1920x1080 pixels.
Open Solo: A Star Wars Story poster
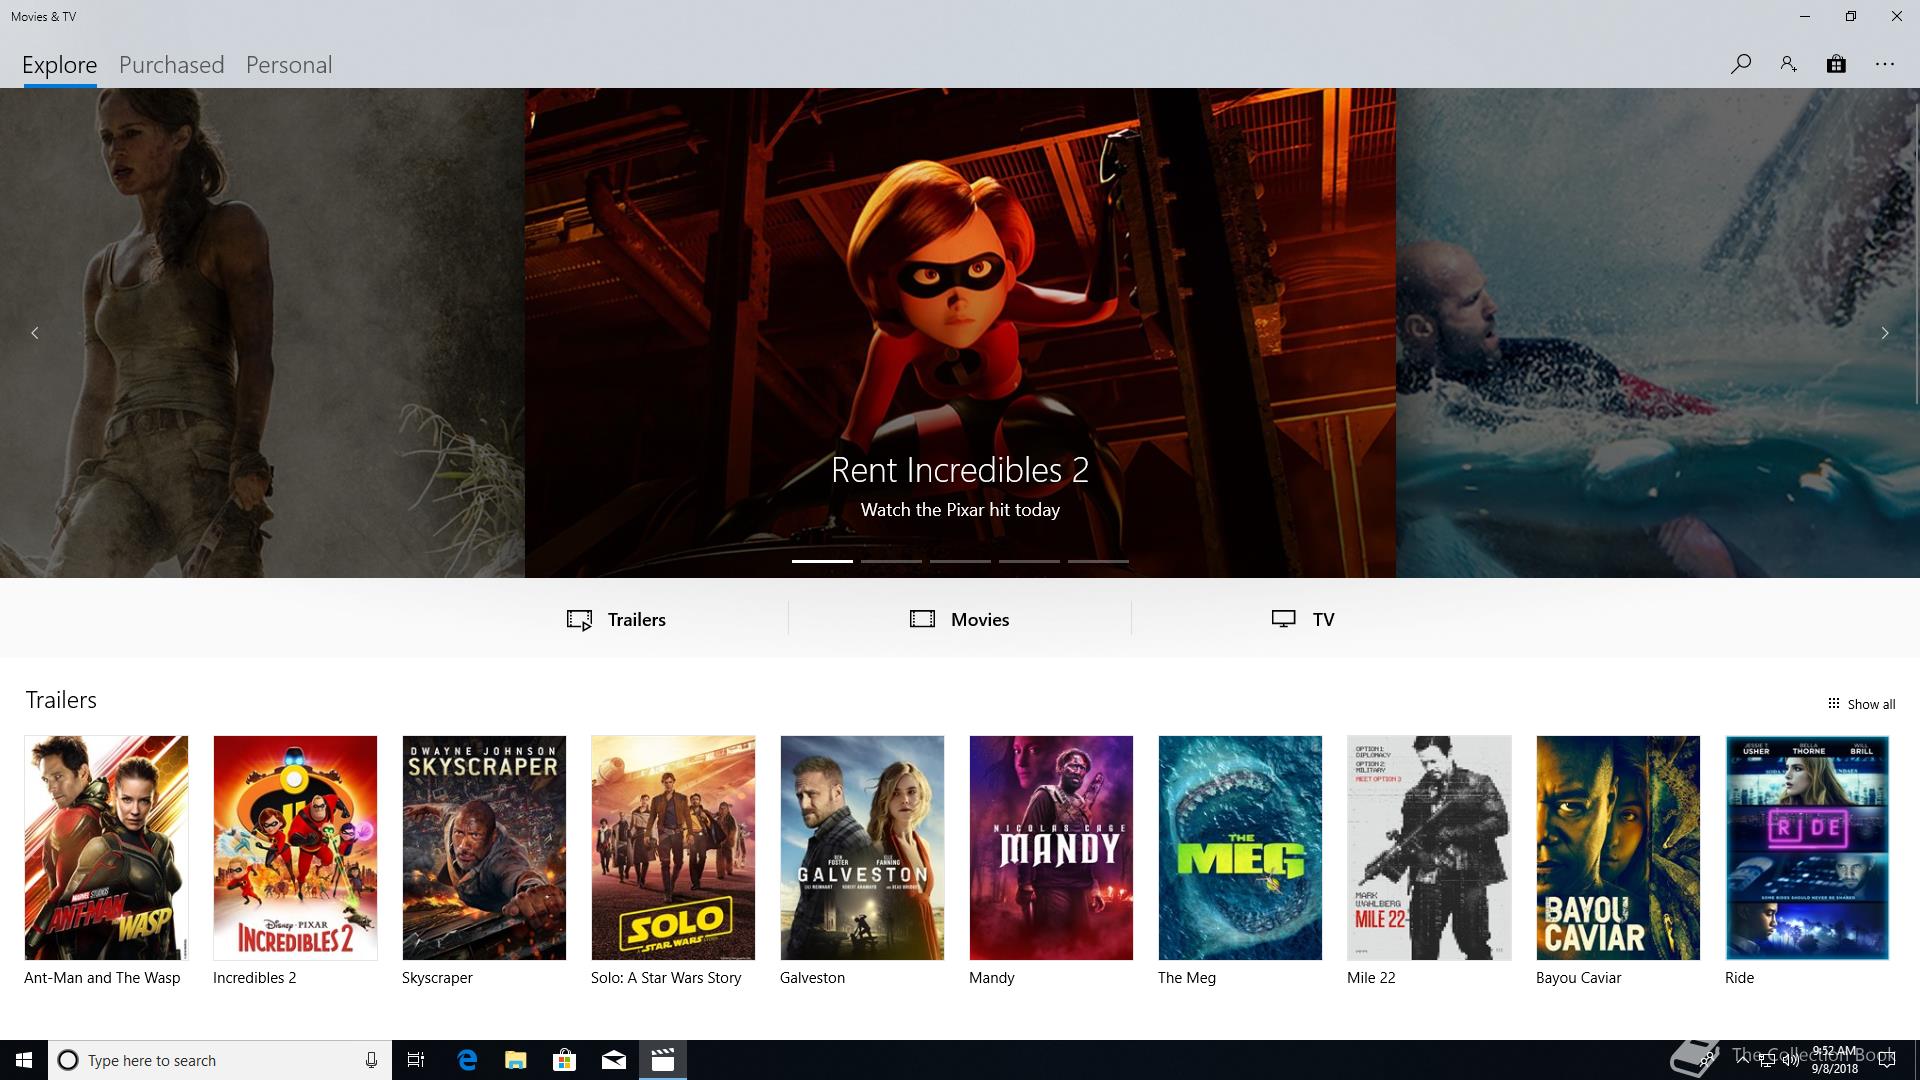673,848
